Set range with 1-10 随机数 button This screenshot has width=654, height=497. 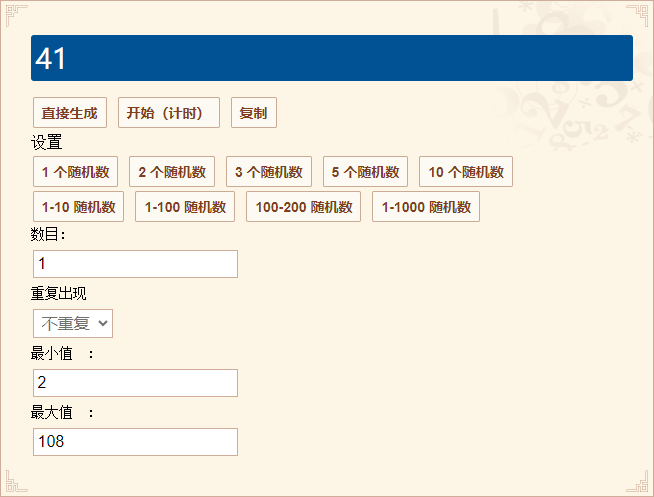78,207
